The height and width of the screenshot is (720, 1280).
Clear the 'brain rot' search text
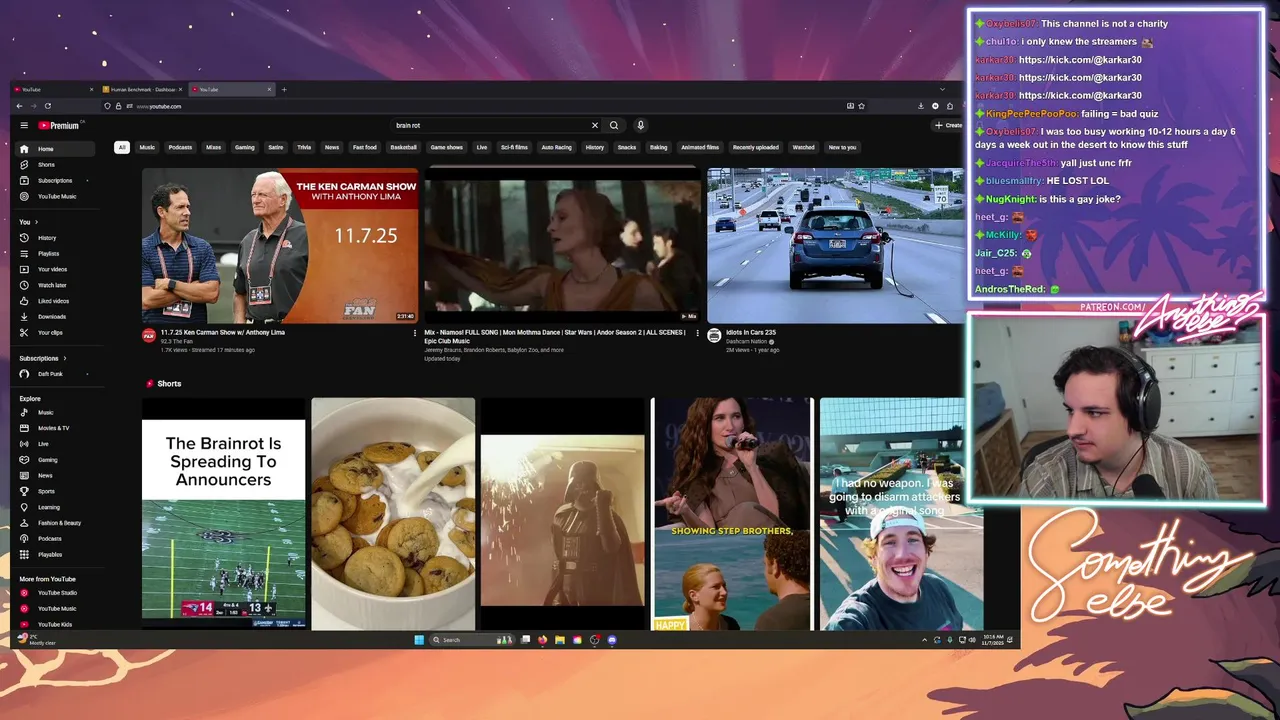pyautogui.click(x=594, y=125)
